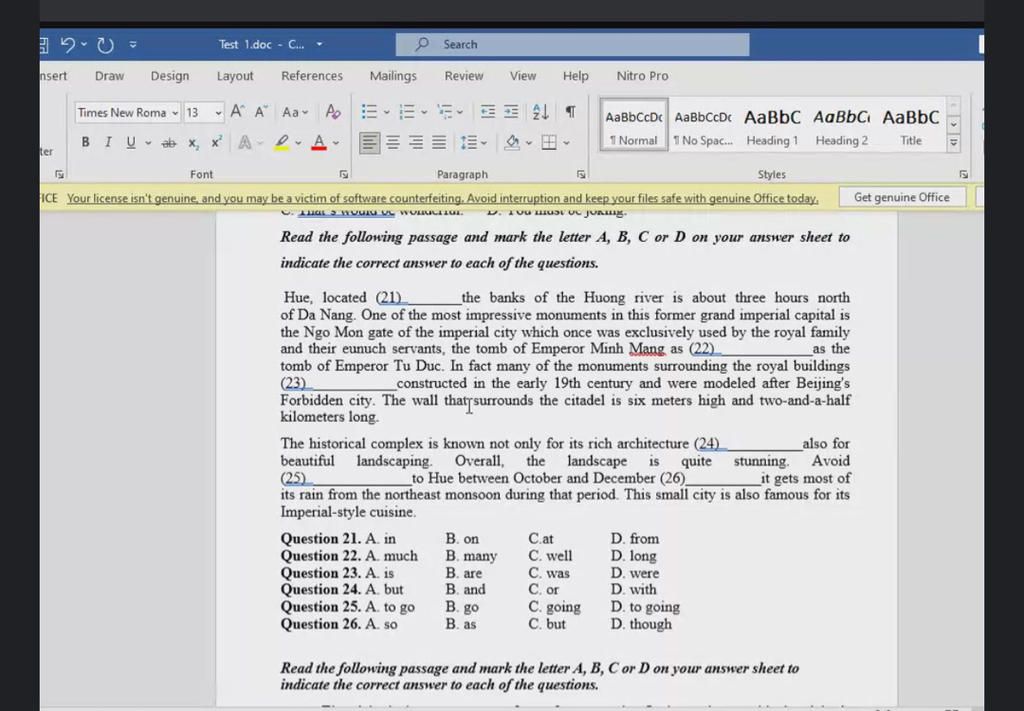The image size is (1024, 711).
Task: Apply the No Spacing style
Action: [703, 125]
